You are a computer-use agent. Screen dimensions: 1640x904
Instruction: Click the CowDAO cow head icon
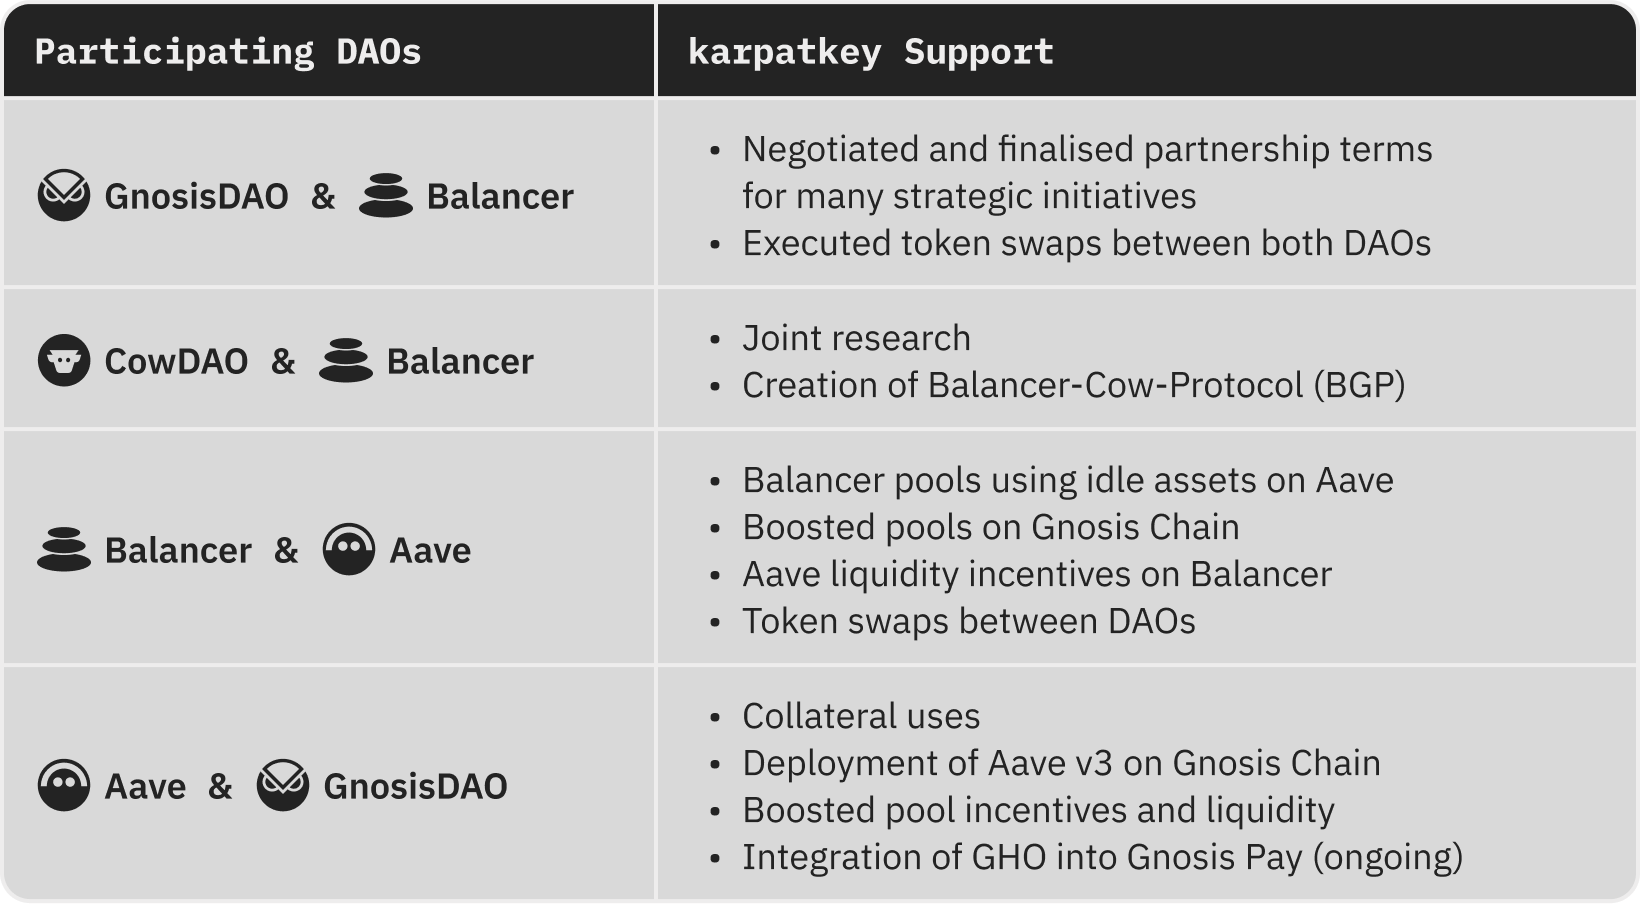[x=64, y=360]
